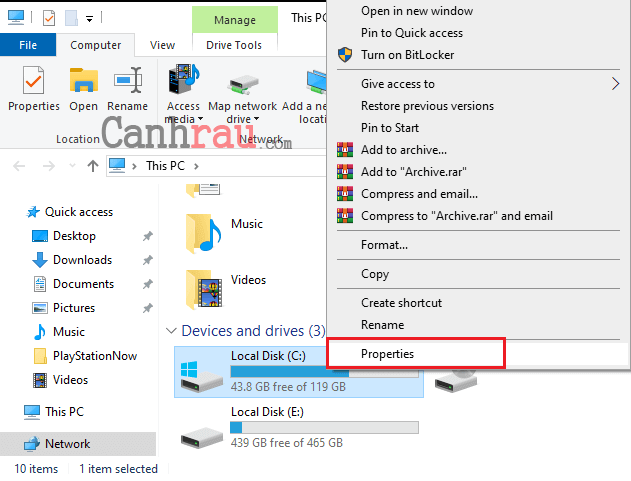Image resolution: width=631 pixels, height=481 pixels.
Task: Open Music in the navigation pane
Action: 69,332
